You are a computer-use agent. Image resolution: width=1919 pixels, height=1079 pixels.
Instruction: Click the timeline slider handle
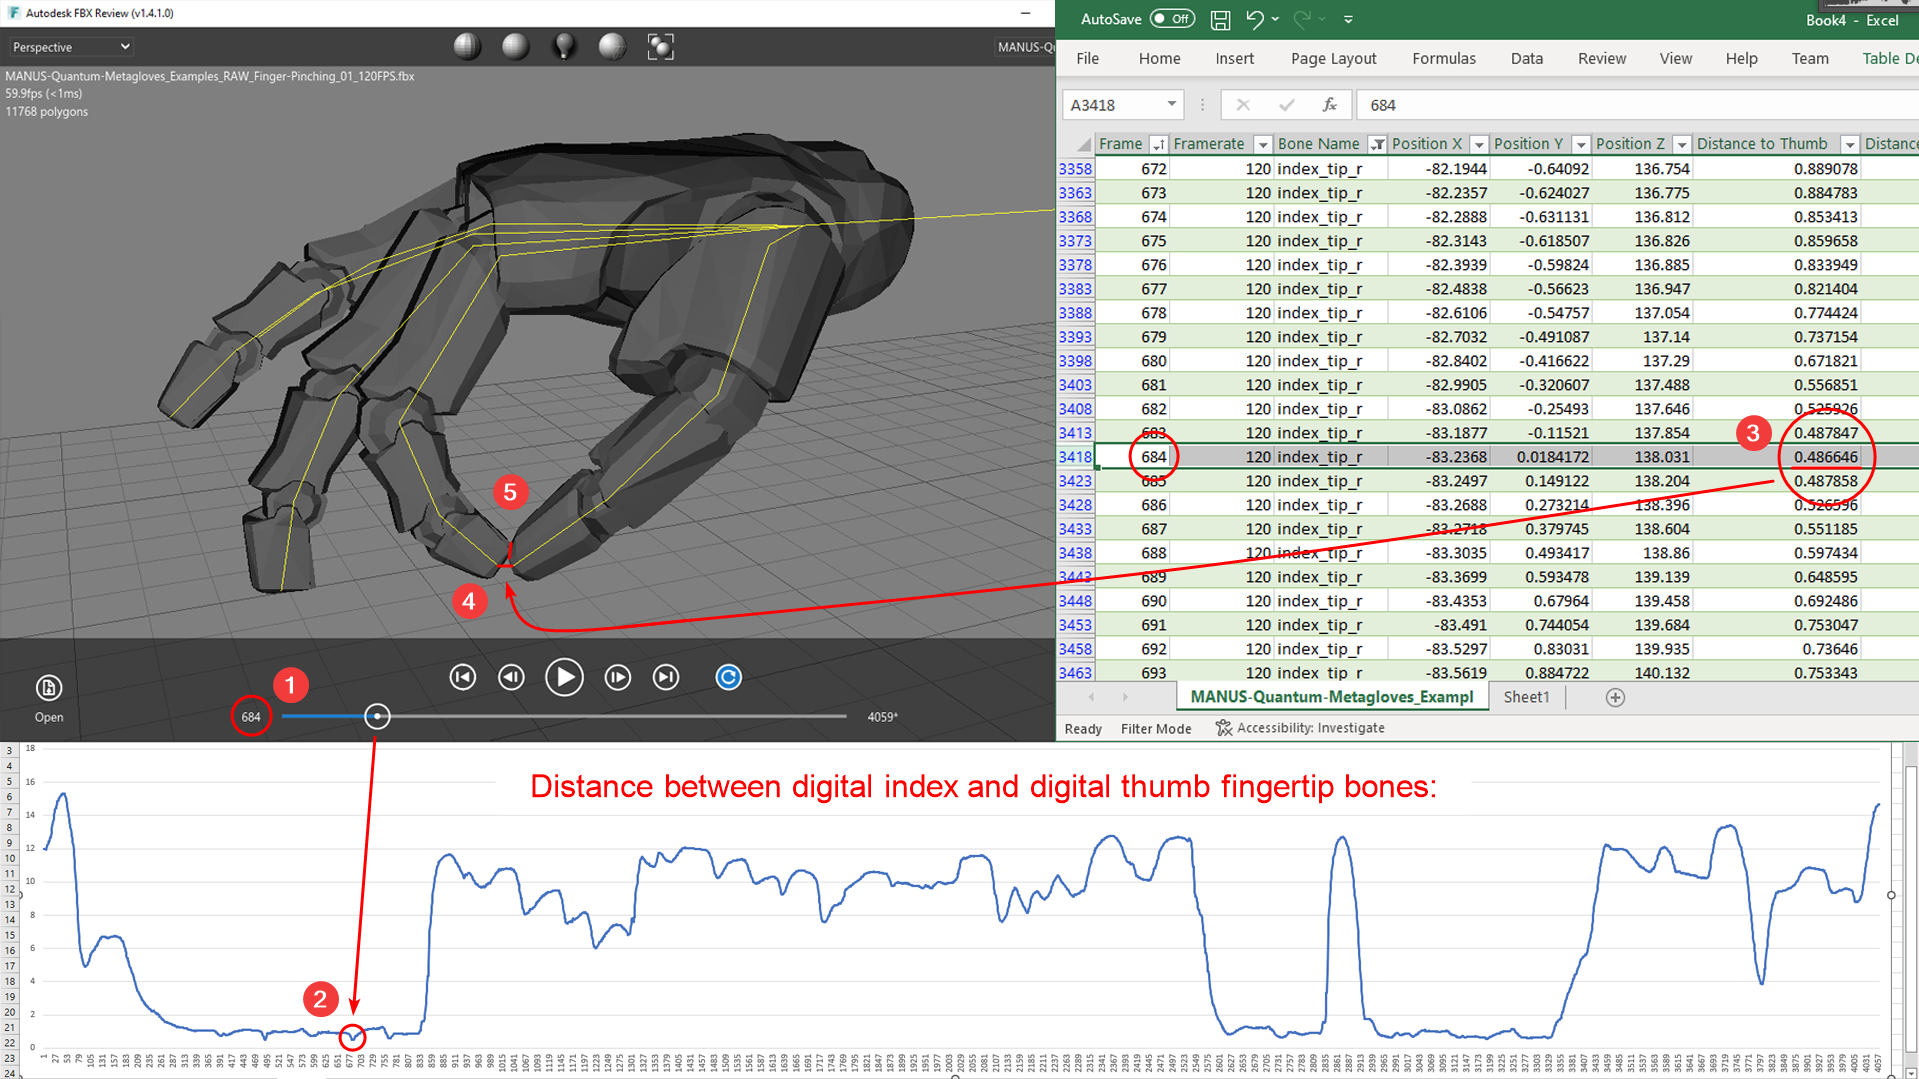point(377,716)
